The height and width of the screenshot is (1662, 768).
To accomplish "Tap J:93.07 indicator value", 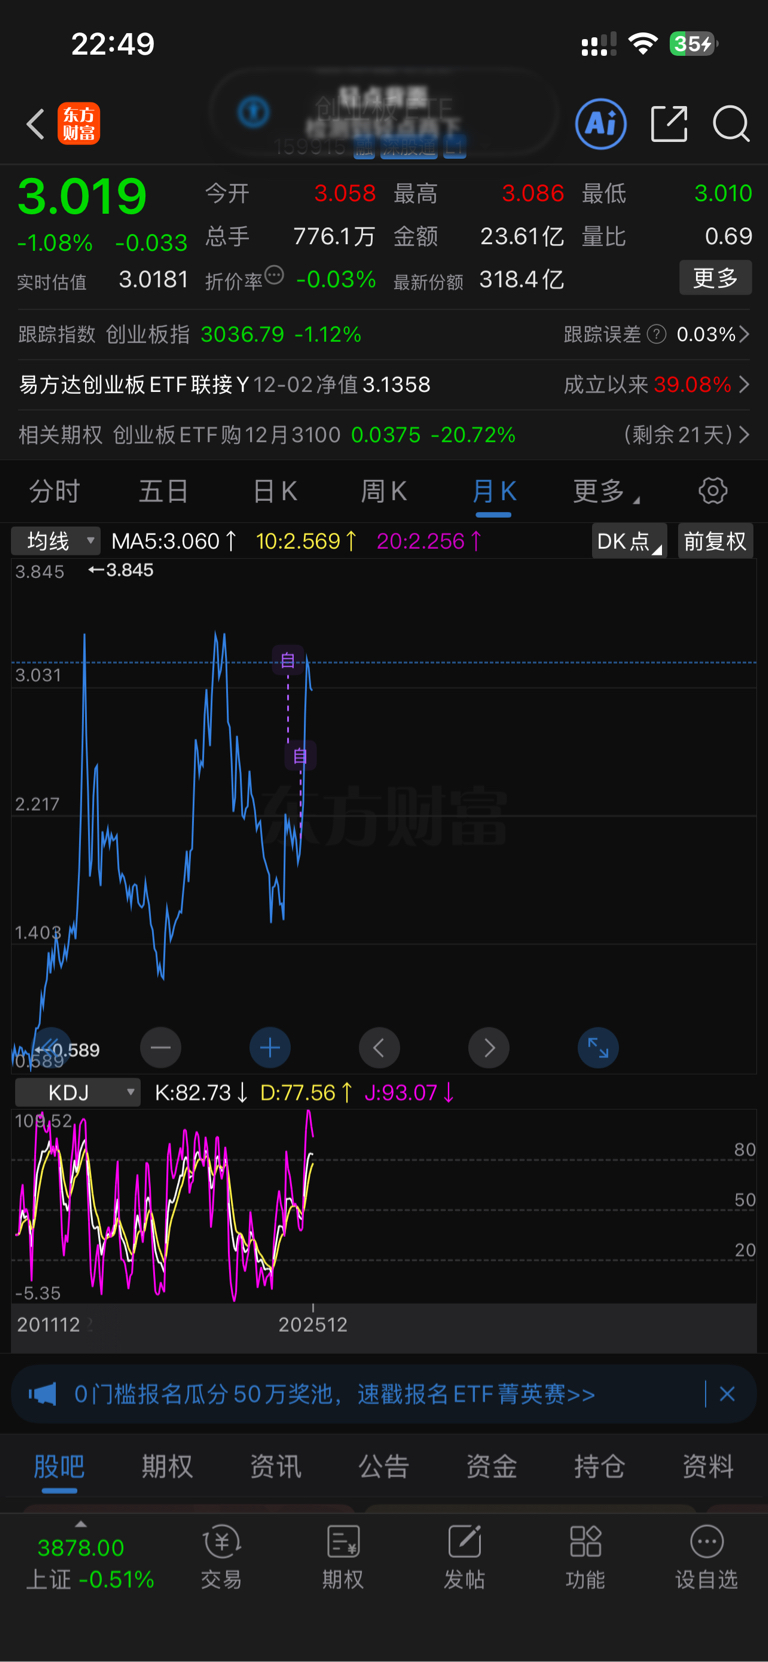I will [x=409, y=1093].
